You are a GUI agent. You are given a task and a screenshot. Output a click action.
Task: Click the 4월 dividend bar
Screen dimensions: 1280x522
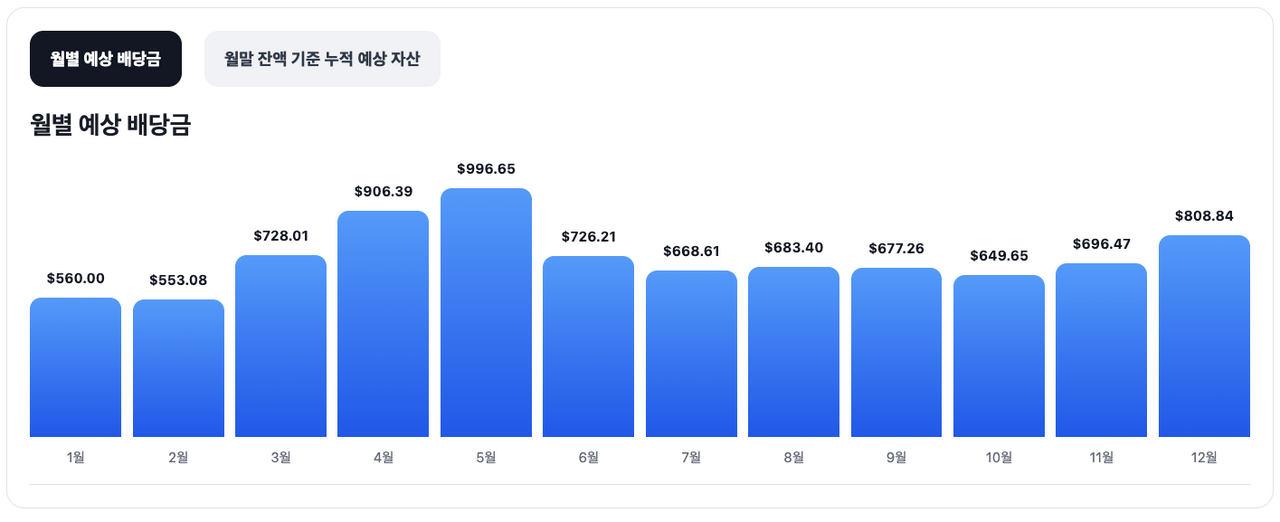[383, 325]
